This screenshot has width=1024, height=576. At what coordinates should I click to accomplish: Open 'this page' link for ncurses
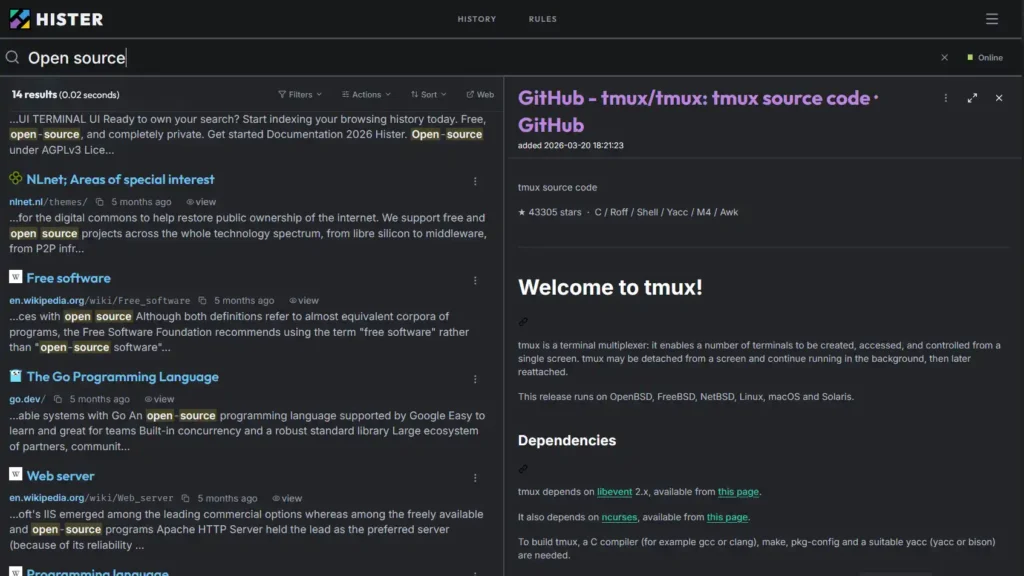tap(727, 517)
